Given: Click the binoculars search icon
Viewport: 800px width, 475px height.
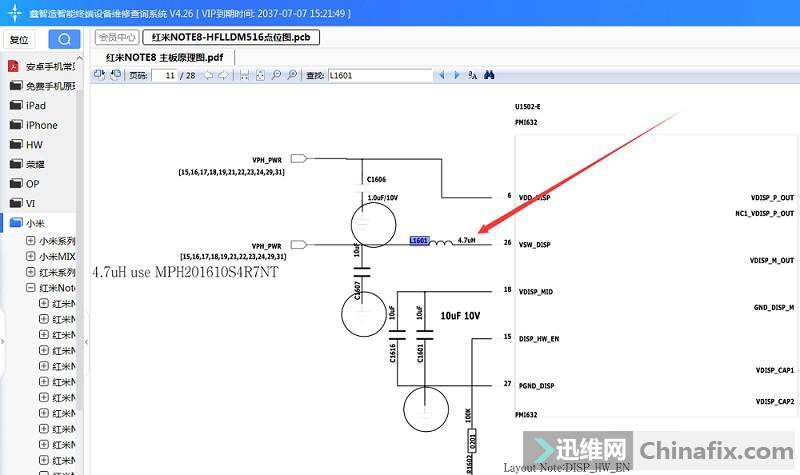Looking at the screenshot, I should (490, 75).
